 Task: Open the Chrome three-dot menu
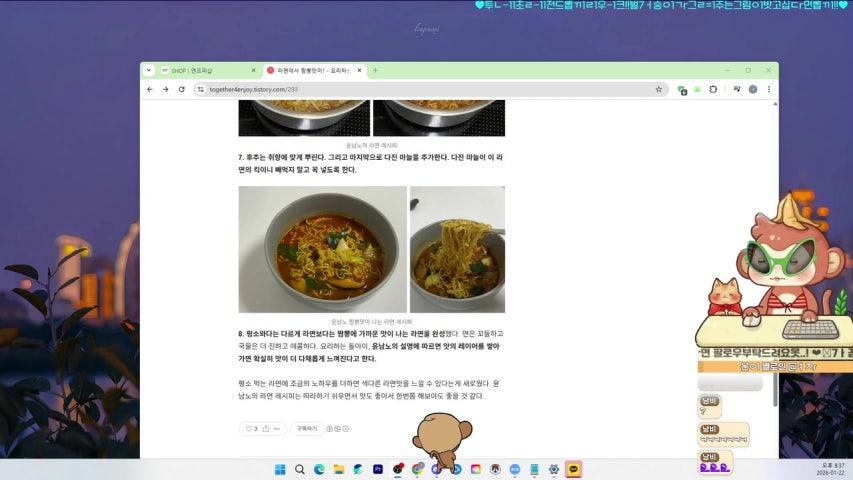[x=769, y=89]
